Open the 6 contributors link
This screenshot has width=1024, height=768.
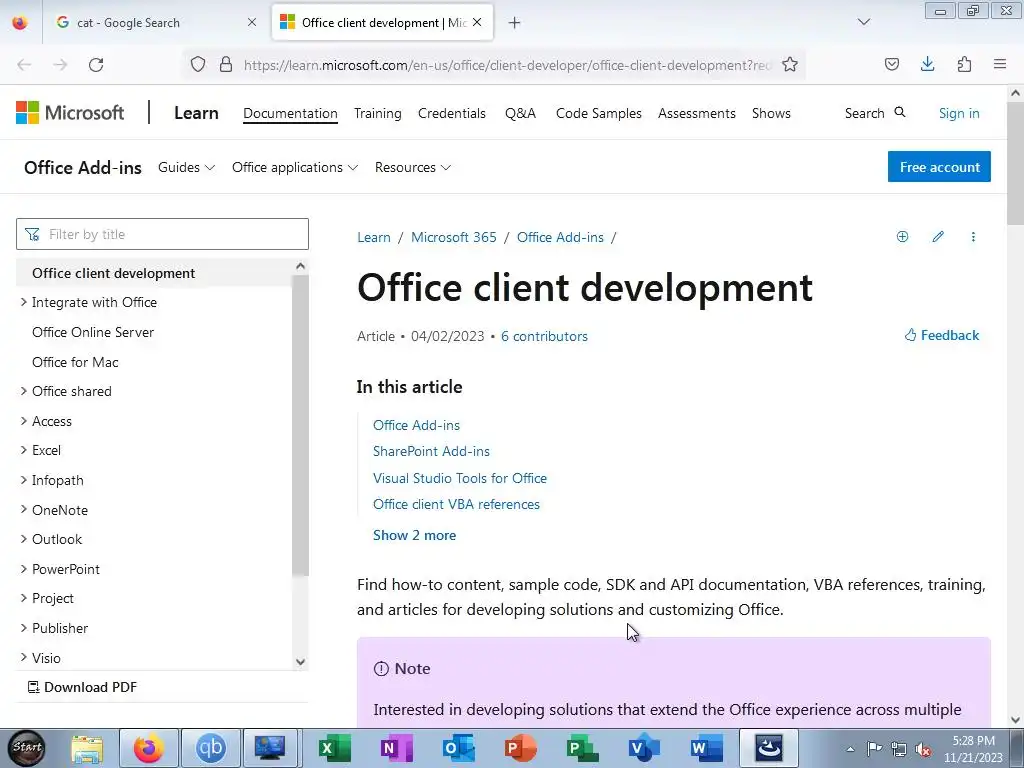[x=544, y=336]
